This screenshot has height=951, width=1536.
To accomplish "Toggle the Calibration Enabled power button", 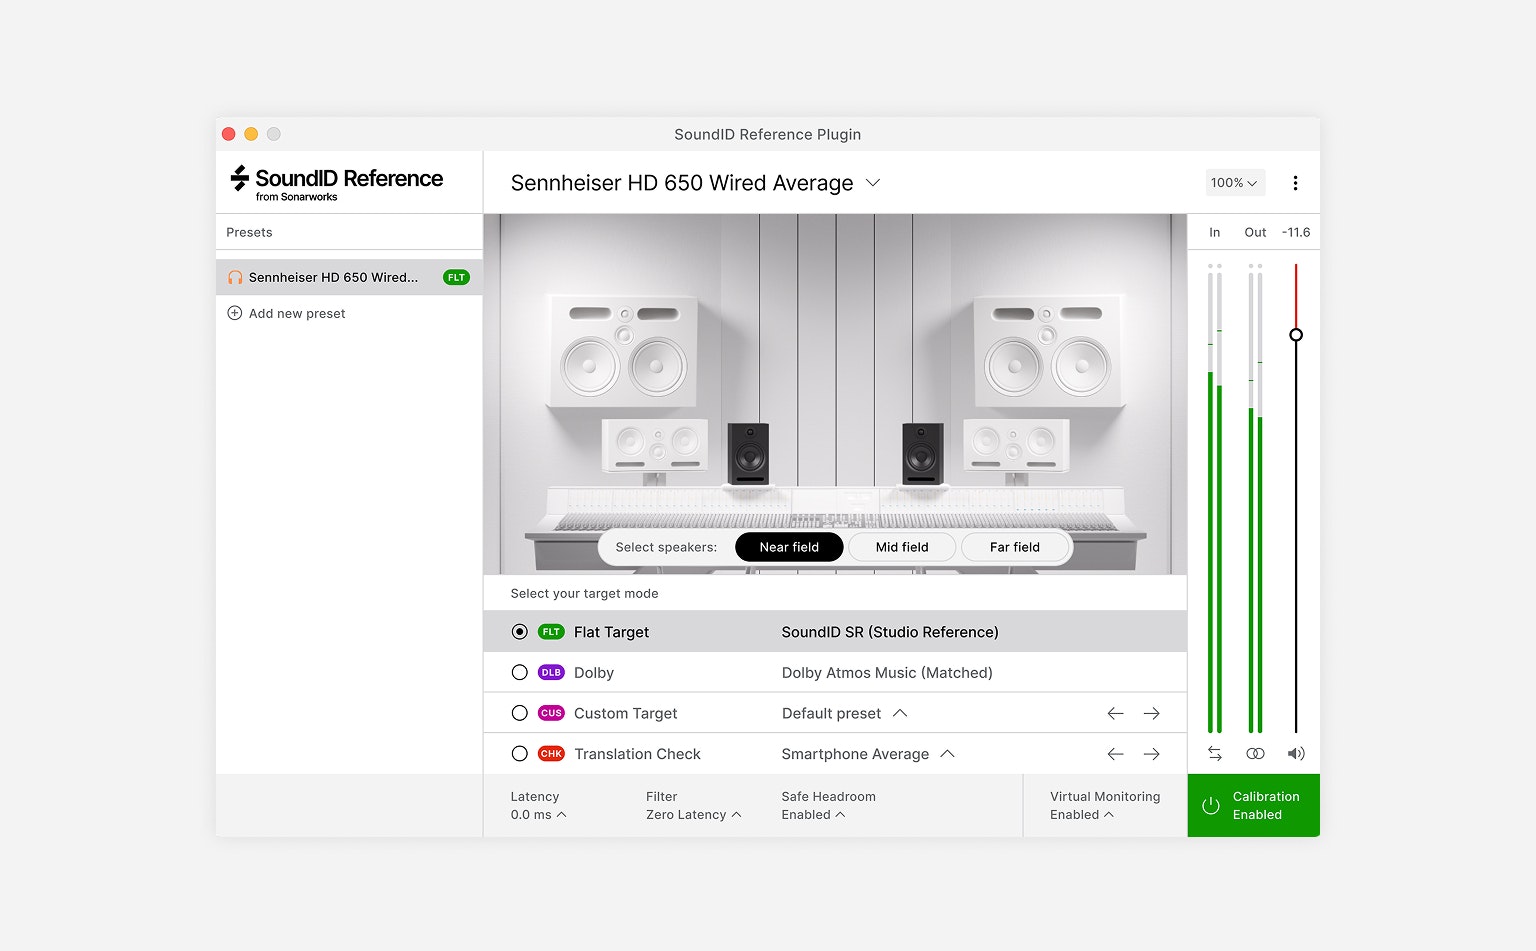I will coord(1211,805).
